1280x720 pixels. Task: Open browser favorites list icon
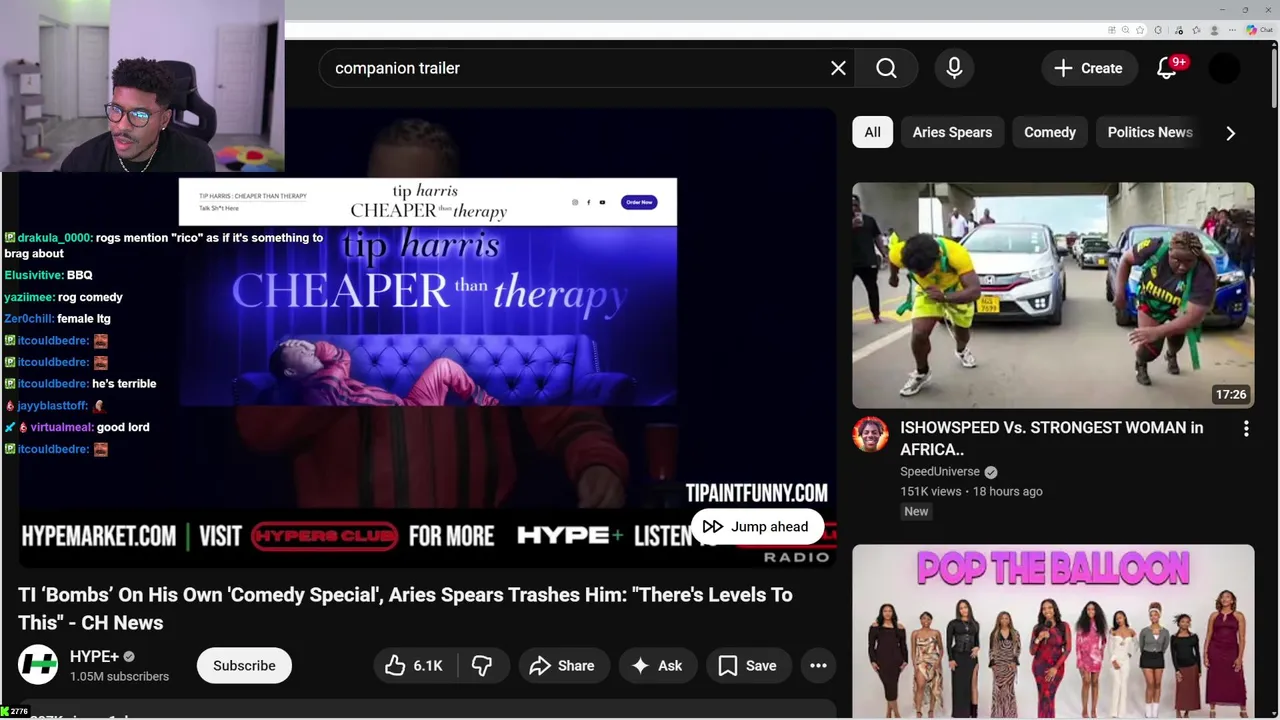tap(1196, 30)
